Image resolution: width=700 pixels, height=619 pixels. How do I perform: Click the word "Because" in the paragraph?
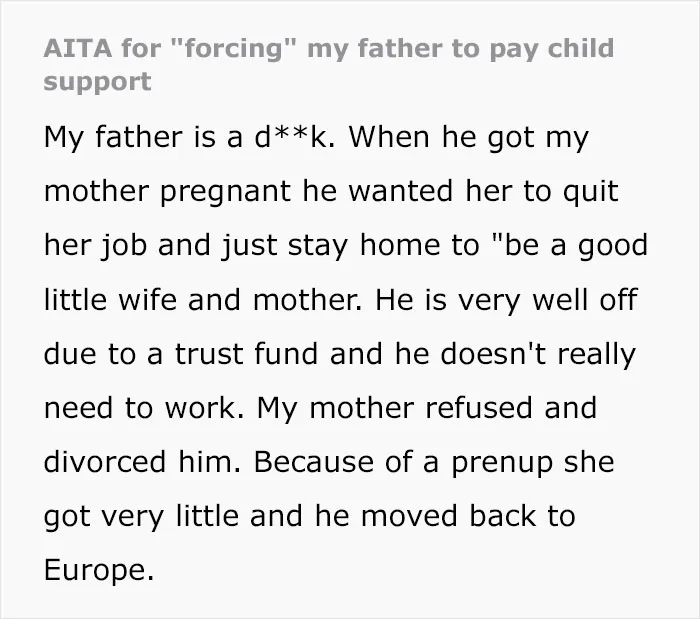(x=313, y=461)
